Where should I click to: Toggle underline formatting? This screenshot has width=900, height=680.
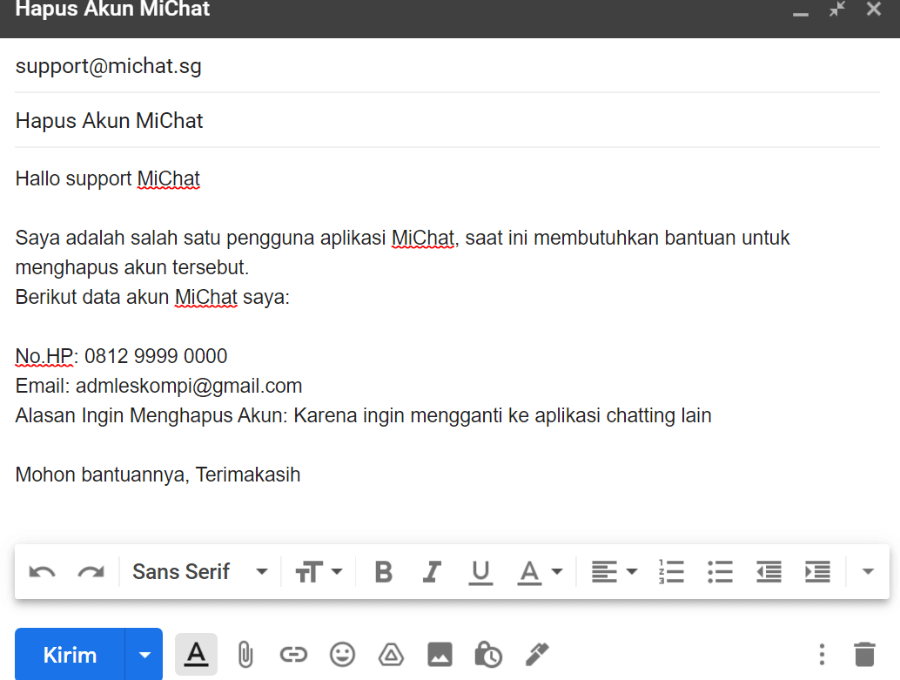[x=480, y=572]
